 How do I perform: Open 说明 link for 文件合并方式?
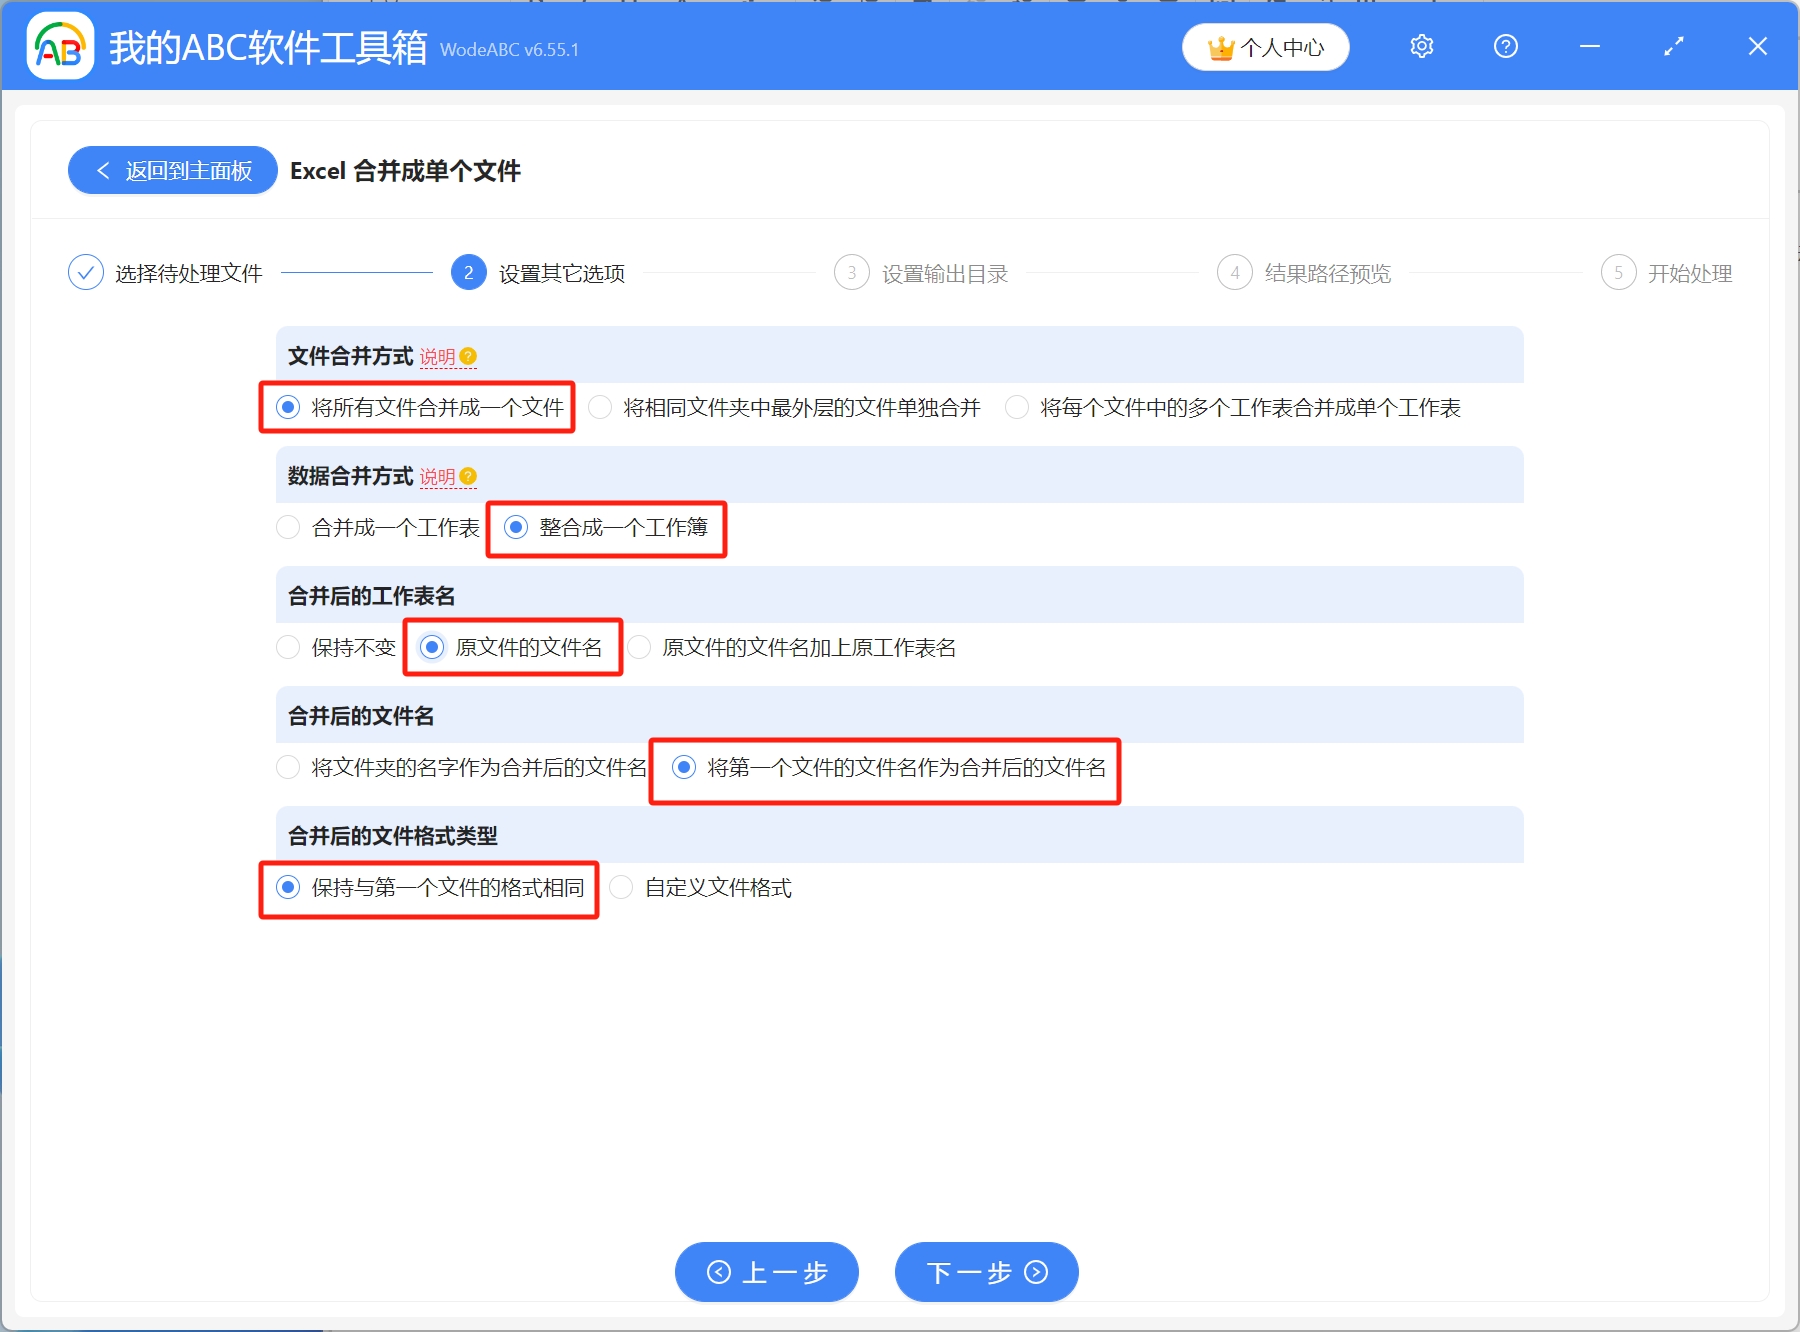[437, 357]
